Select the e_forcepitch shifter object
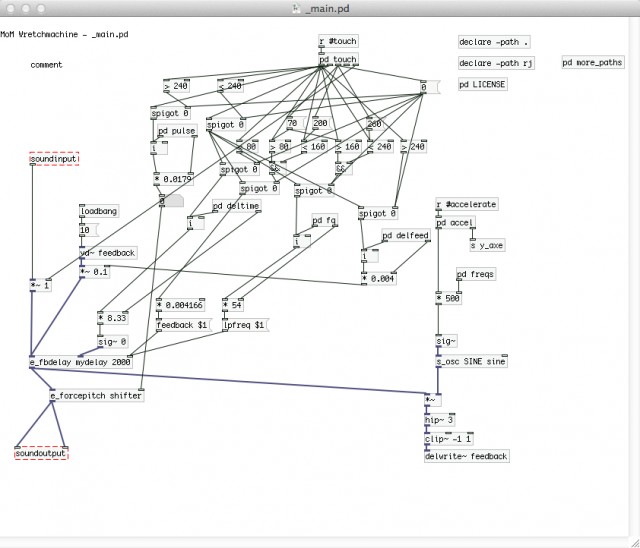640x548 pixels. pyautogui.click(x=96, y=395)
